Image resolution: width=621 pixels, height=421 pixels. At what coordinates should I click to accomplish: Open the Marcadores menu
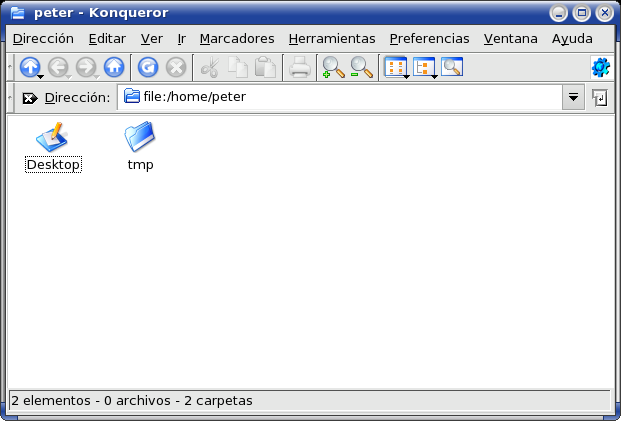point(237,39)
